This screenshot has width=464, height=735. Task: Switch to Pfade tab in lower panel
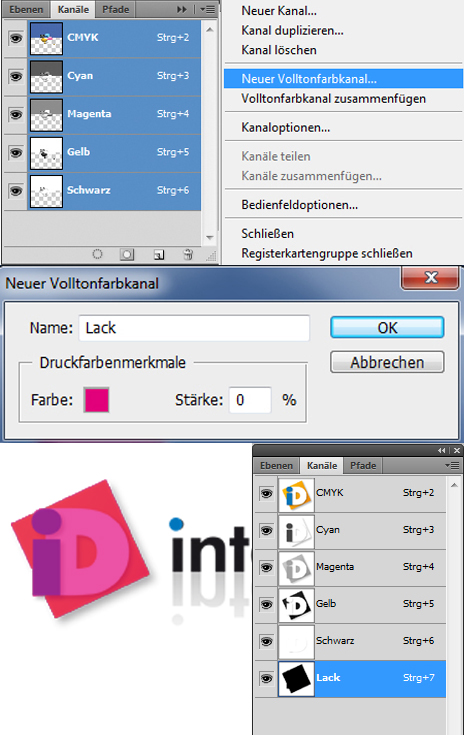tap(363, 465)
